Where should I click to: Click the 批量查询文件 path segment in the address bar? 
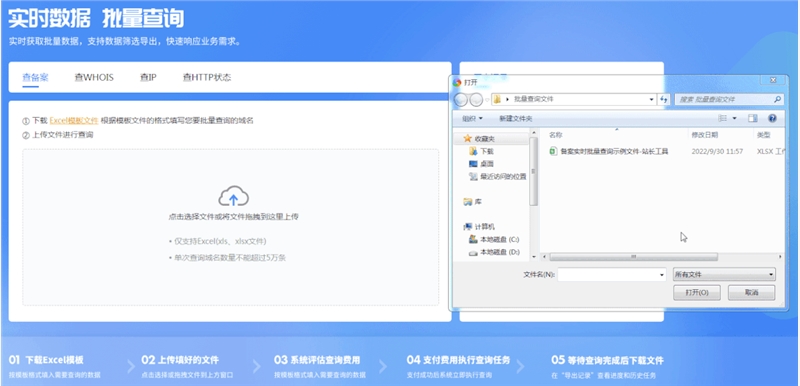[533, 99]
